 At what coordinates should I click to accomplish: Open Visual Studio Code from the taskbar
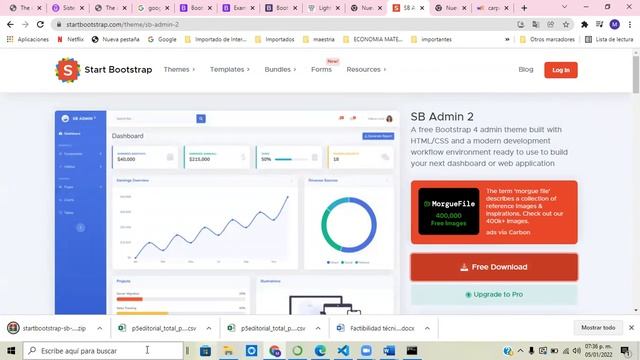tap(343, 351)
